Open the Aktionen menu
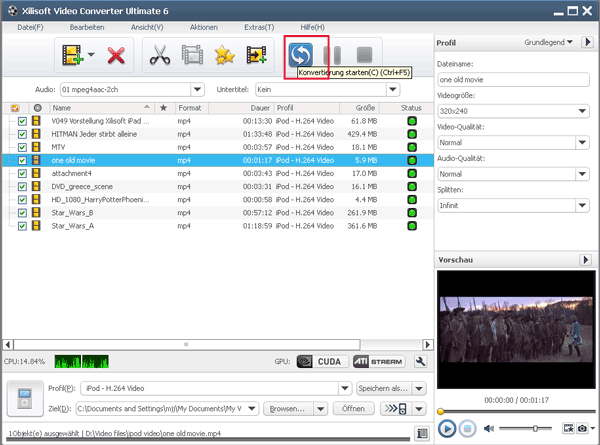Image resolution: width=600 pixels, height=445 pixels. pyautogui.click(x=204, y=27)
